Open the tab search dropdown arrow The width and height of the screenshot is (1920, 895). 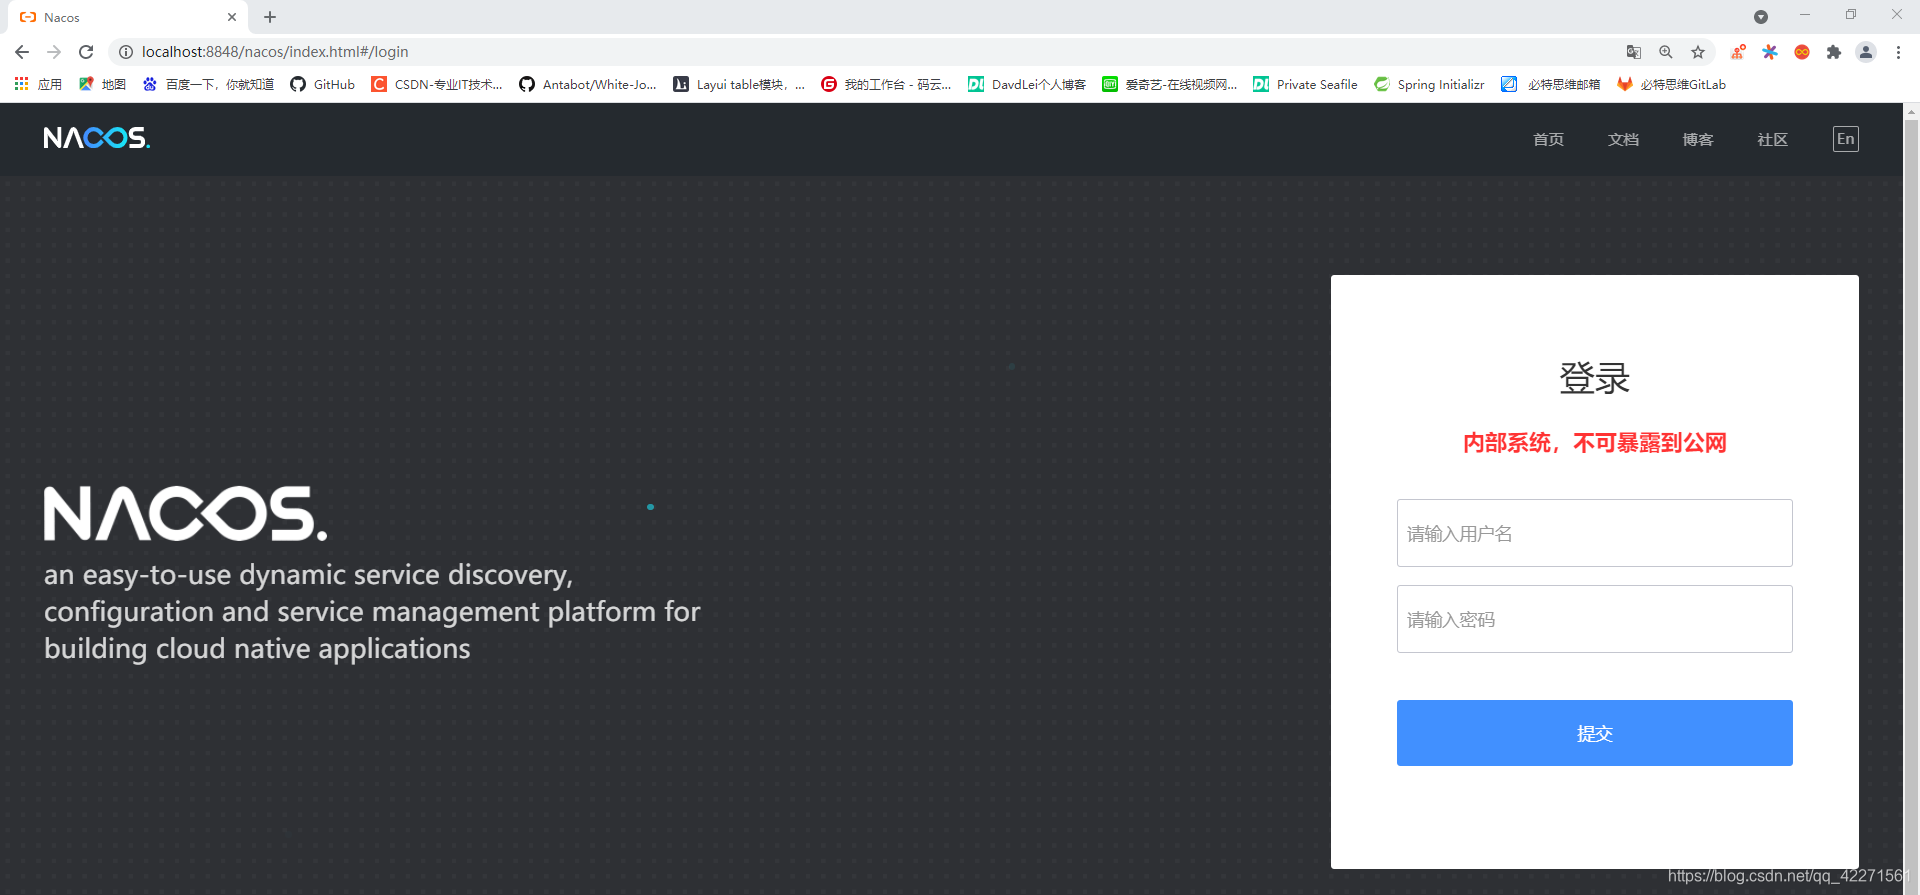click(1761, 17)
